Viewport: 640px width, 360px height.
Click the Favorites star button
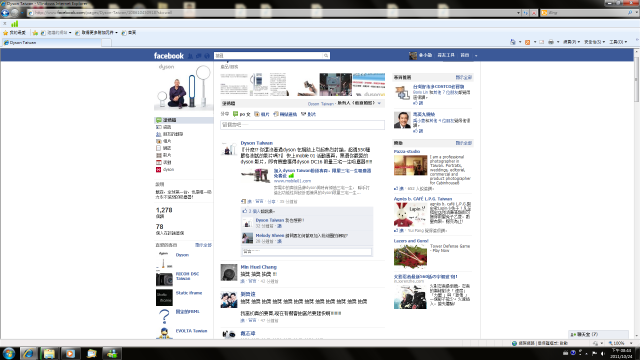pos(14,33)
